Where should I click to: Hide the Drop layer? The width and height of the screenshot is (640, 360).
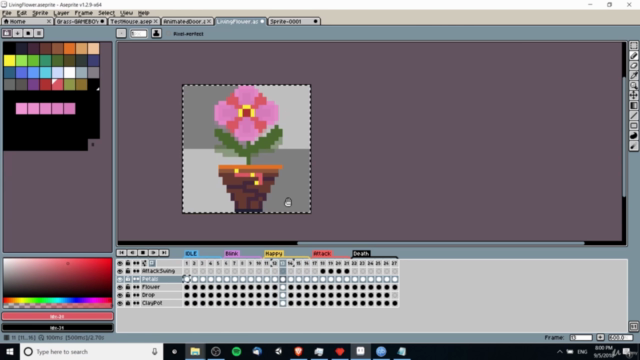(120, 295)
